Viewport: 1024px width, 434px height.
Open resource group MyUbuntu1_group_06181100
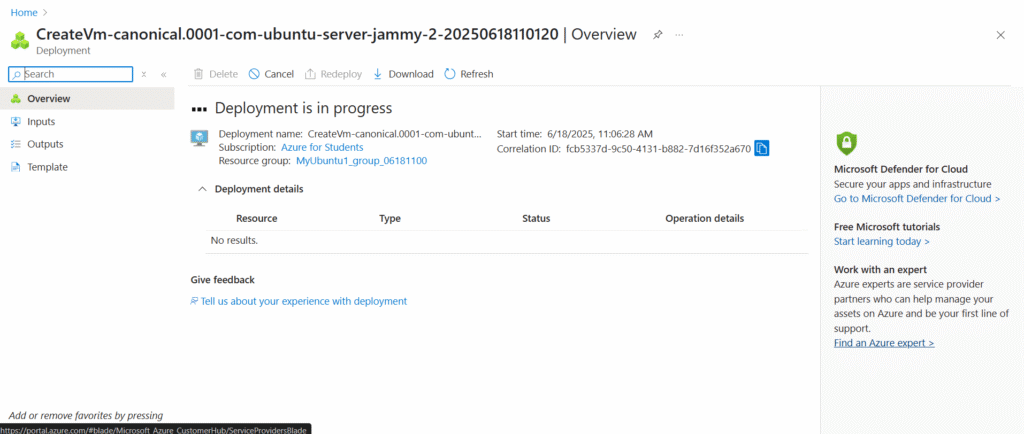point(361,161)
